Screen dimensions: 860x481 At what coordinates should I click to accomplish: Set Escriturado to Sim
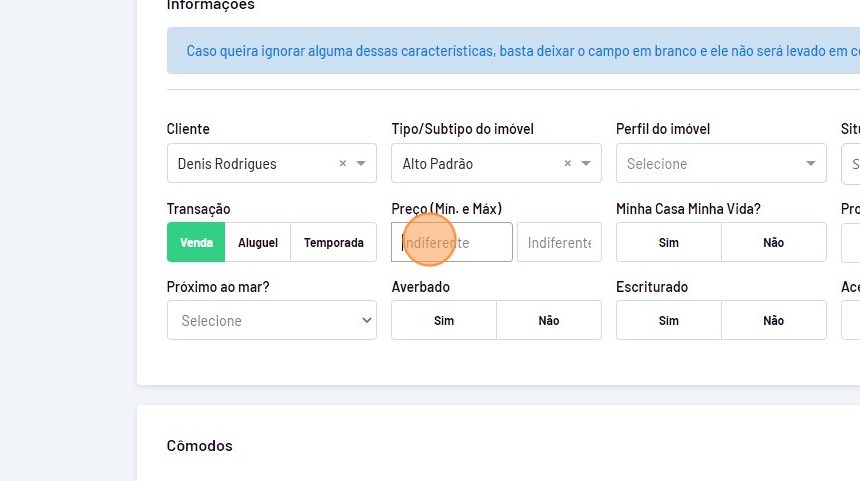[668, 321]
